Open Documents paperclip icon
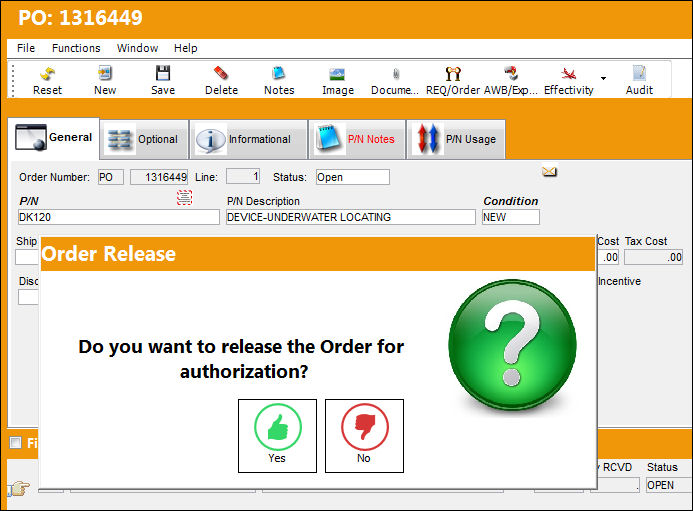The image size is (693, 511). coord(395,80)
